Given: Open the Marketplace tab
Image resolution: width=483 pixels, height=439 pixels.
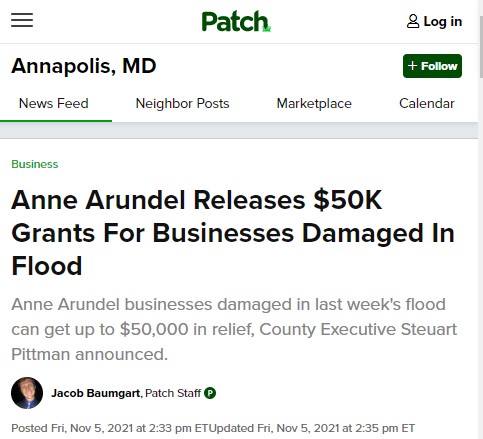Looking at the screenshot, I should pos(314,103).
